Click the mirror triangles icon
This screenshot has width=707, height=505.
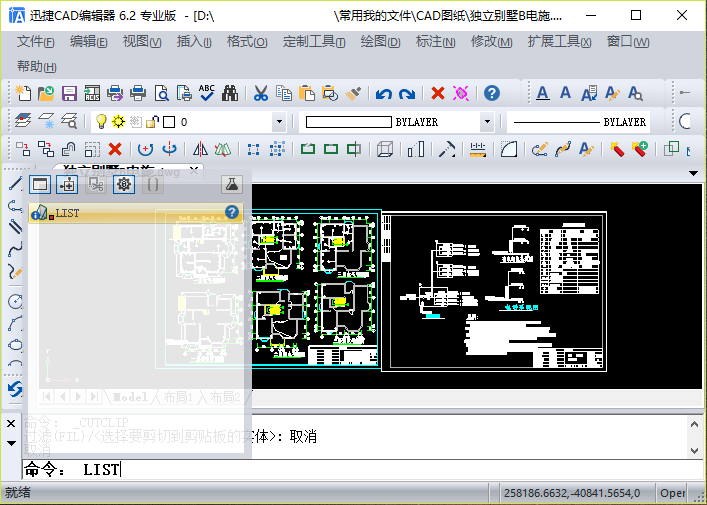tap(200, 149)
